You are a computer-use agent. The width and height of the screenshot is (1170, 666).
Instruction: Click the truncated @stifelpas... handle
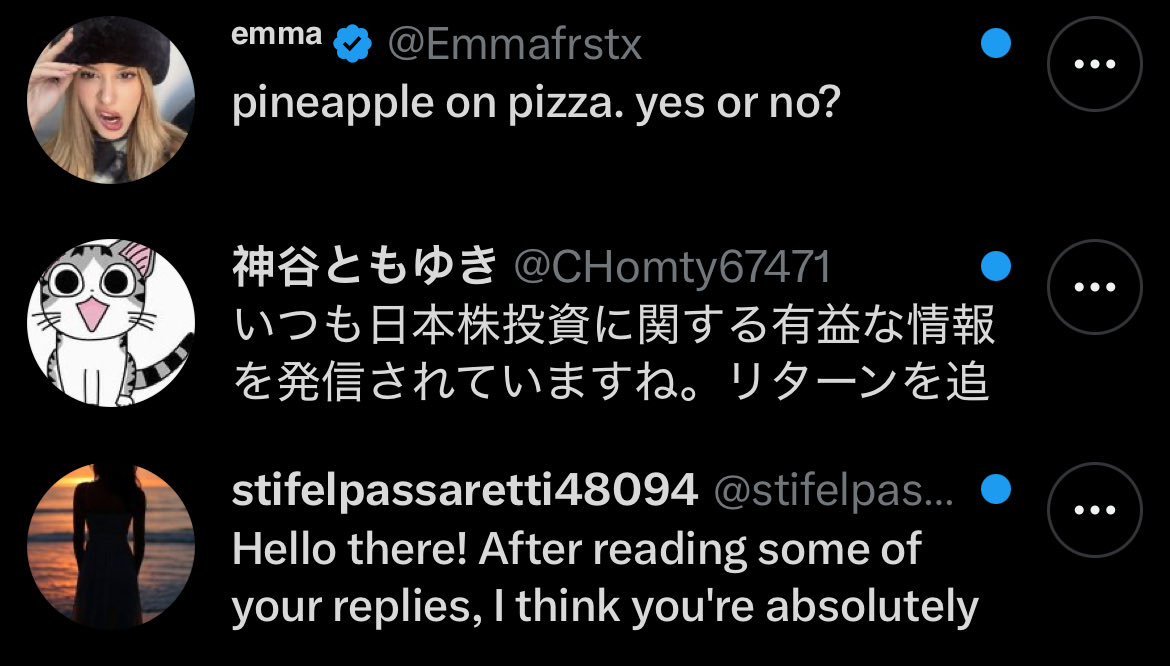coord(833,490)
